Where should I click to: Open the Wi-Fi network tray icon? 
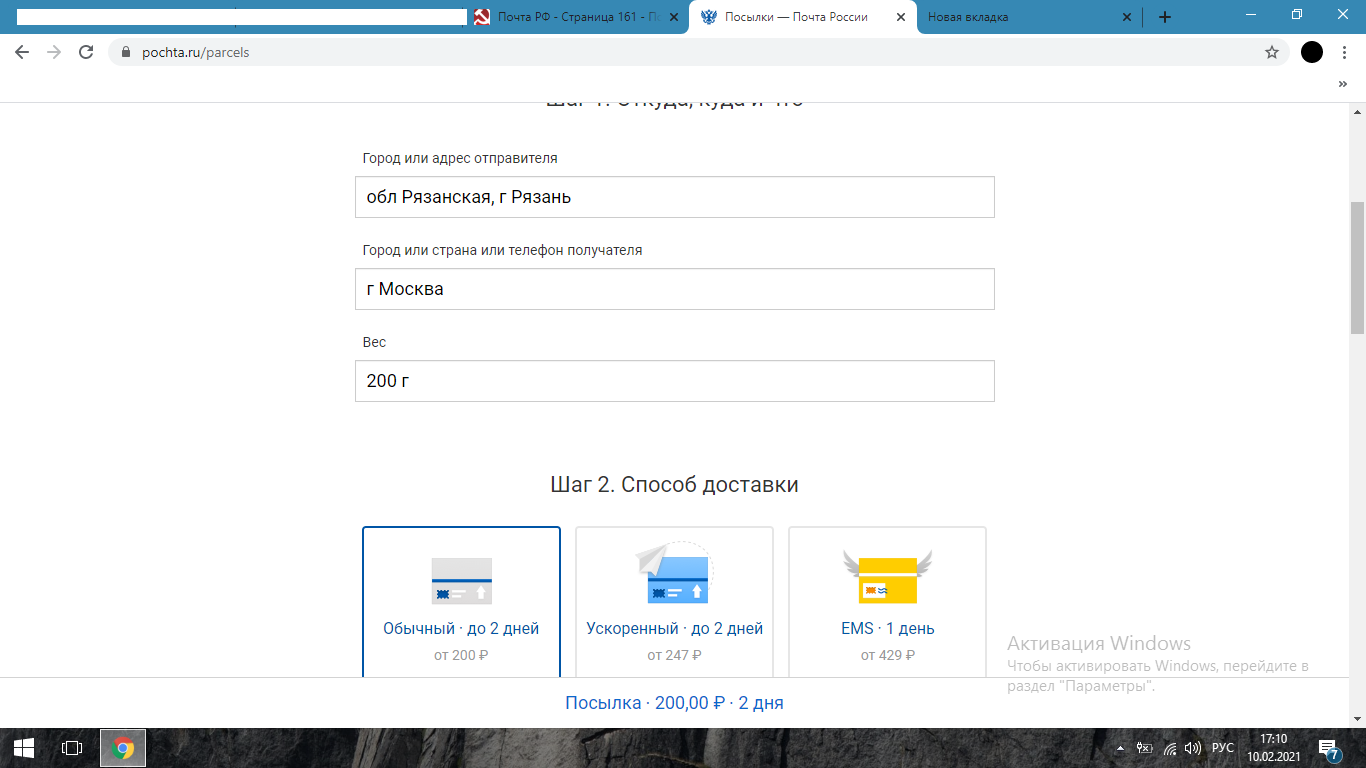(x=1170, y=748)
